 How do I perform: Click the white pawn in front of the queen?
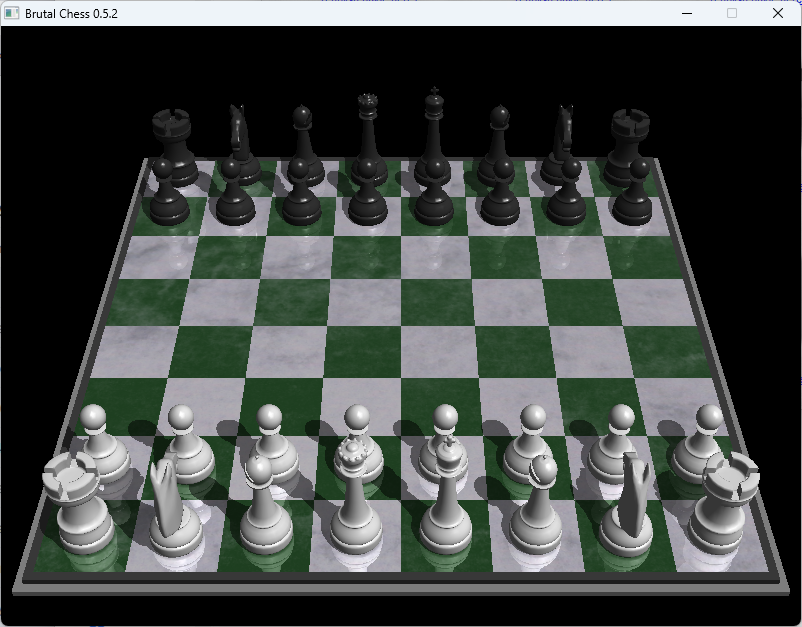(x=355, y=440)
